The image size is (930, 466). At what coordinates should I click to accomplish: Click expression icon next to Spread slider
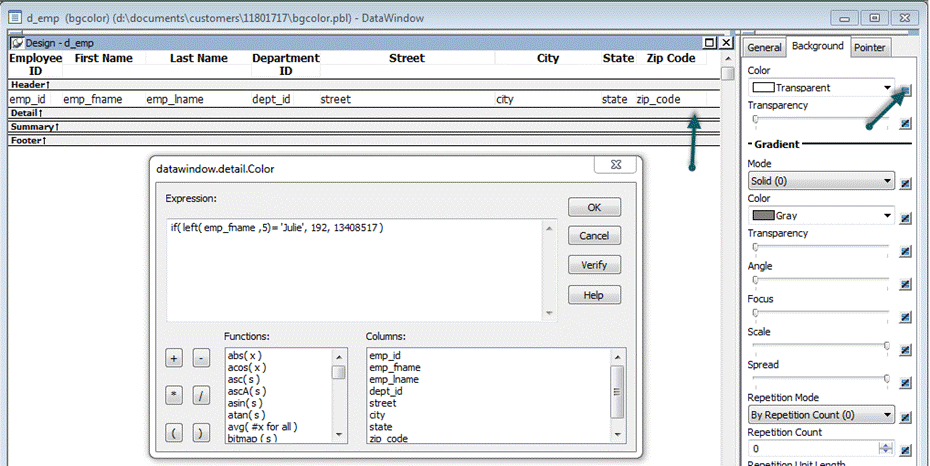pos(905,382)
